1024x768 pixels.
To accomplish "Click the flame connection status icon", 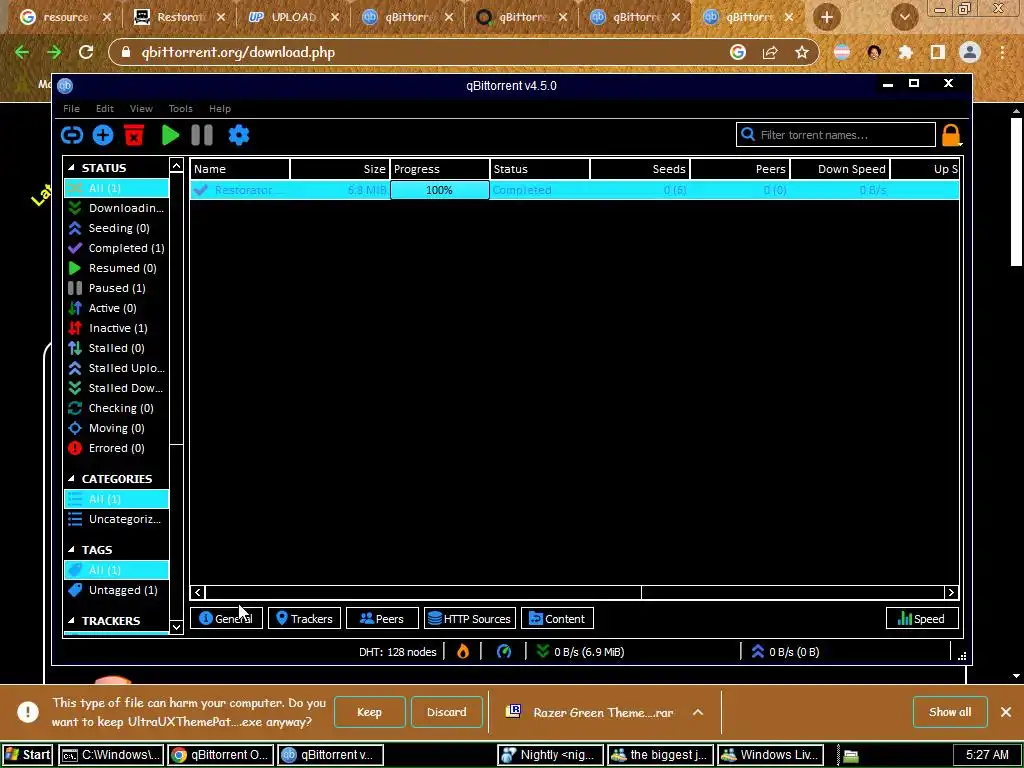I will pyautogui.click(x=462, y=652).
